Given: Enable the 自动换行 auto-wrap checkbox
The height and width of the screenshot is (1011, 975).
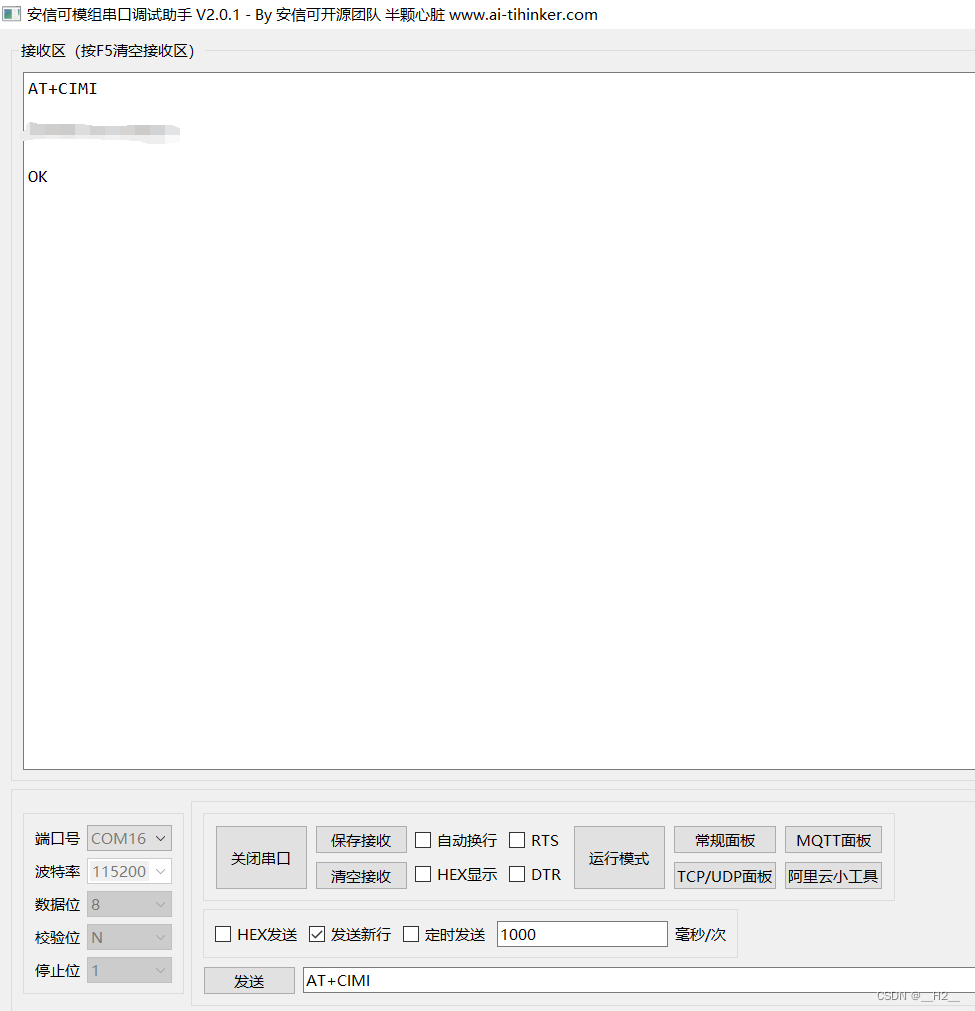Looking at the screenshot, I should (x=423, y=840).
